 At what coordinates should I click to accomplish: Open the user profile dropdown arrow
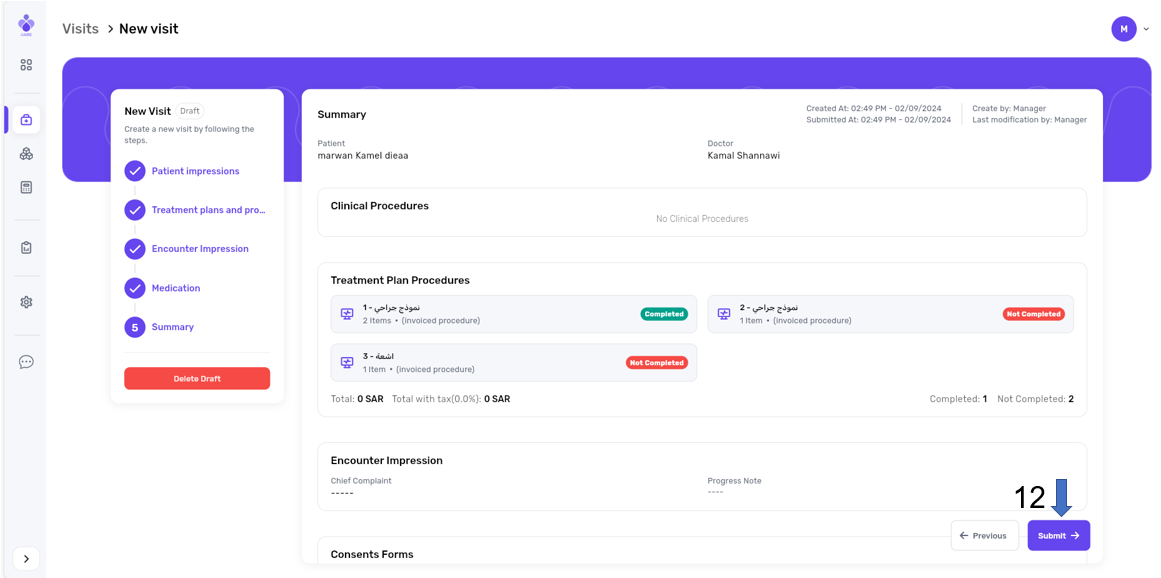coord(1146,29)
